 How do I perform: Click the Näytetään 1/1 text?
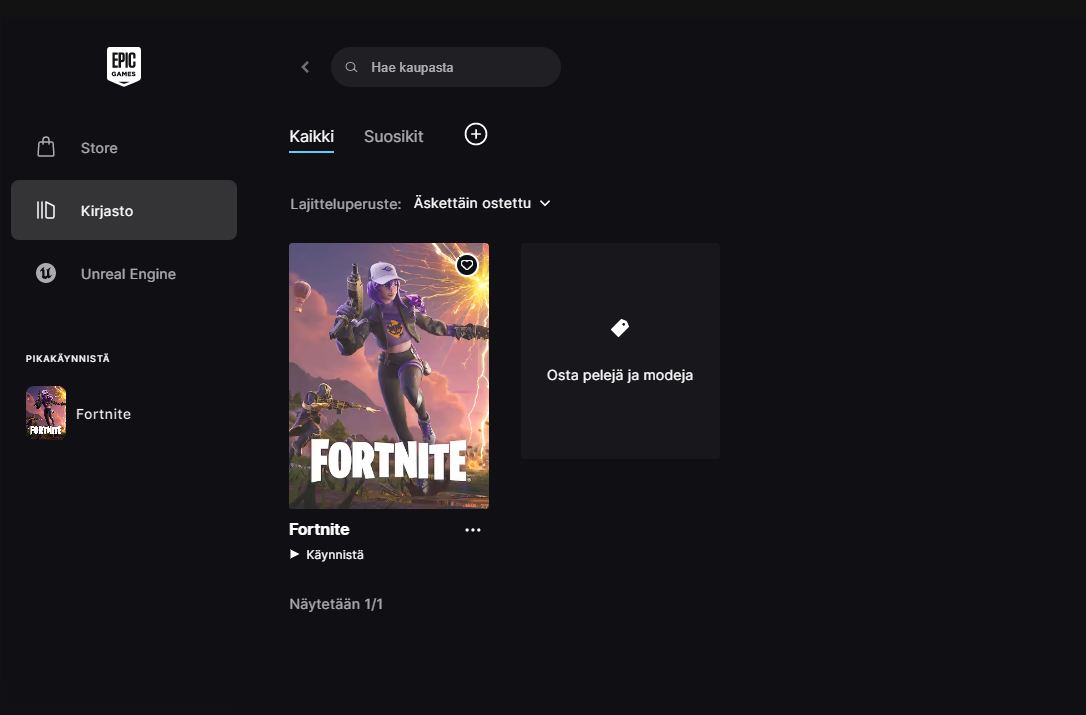click(336, 604)
